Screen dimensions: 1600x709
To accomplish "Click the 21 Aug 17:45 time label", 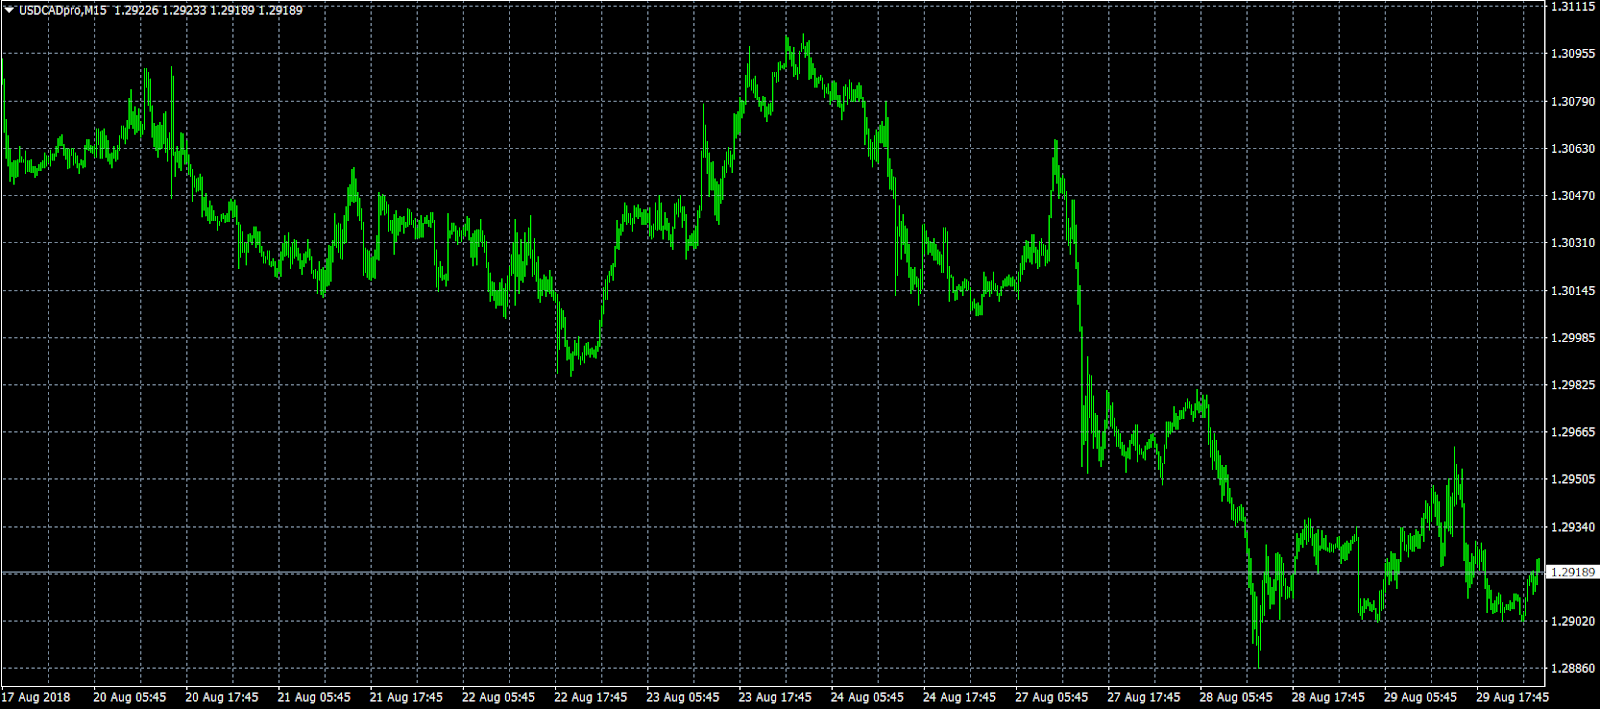I will pos(406,698).
